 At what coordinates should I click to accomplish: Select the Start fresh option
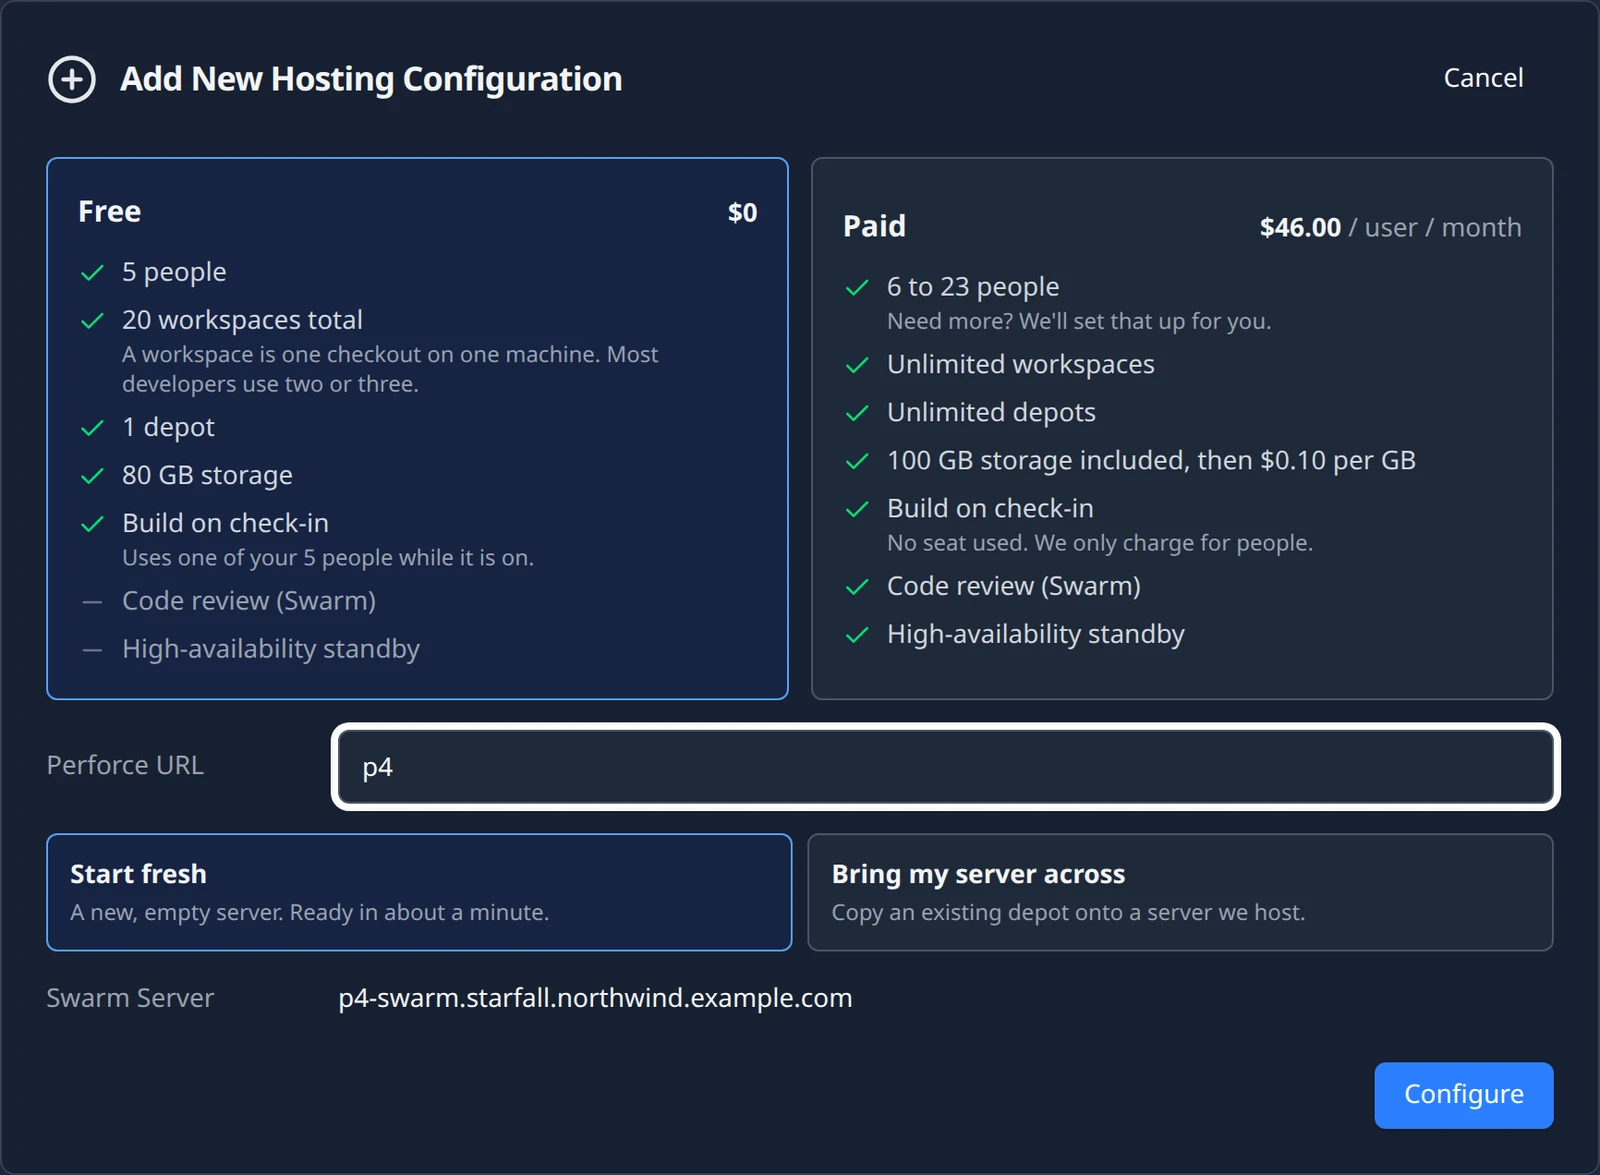(x=419, y=892)
